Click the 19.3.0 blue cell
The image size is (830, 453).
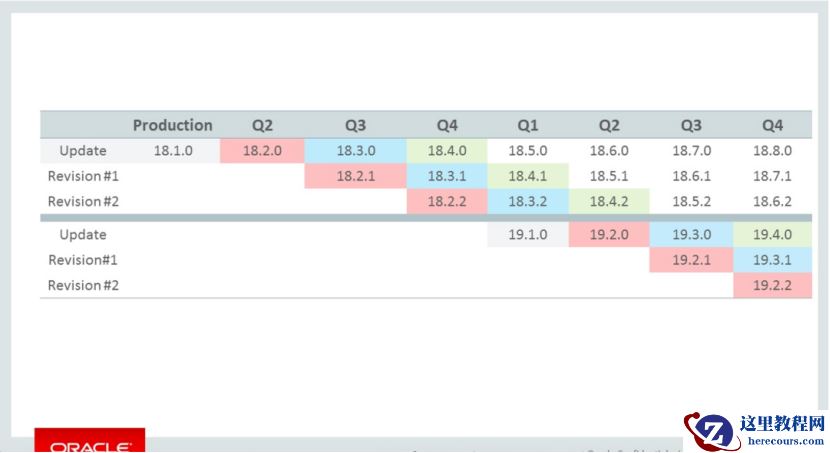[691, 235]
